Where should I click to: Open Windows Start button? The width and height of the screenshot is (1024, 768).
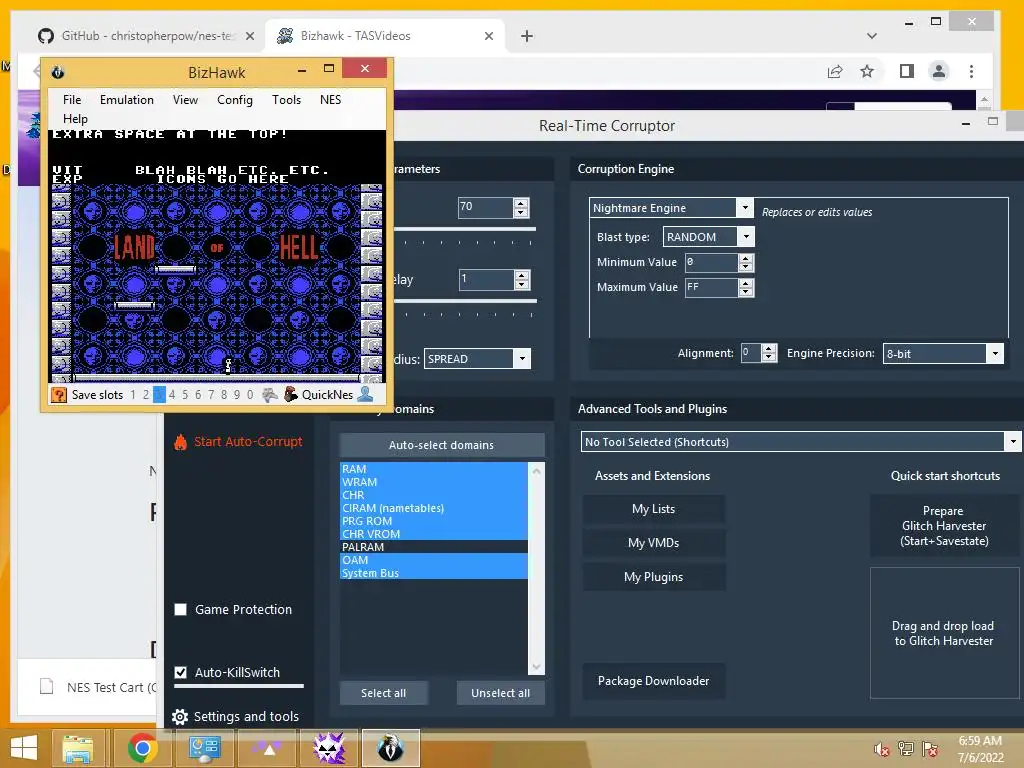click(x=24, y=748)
